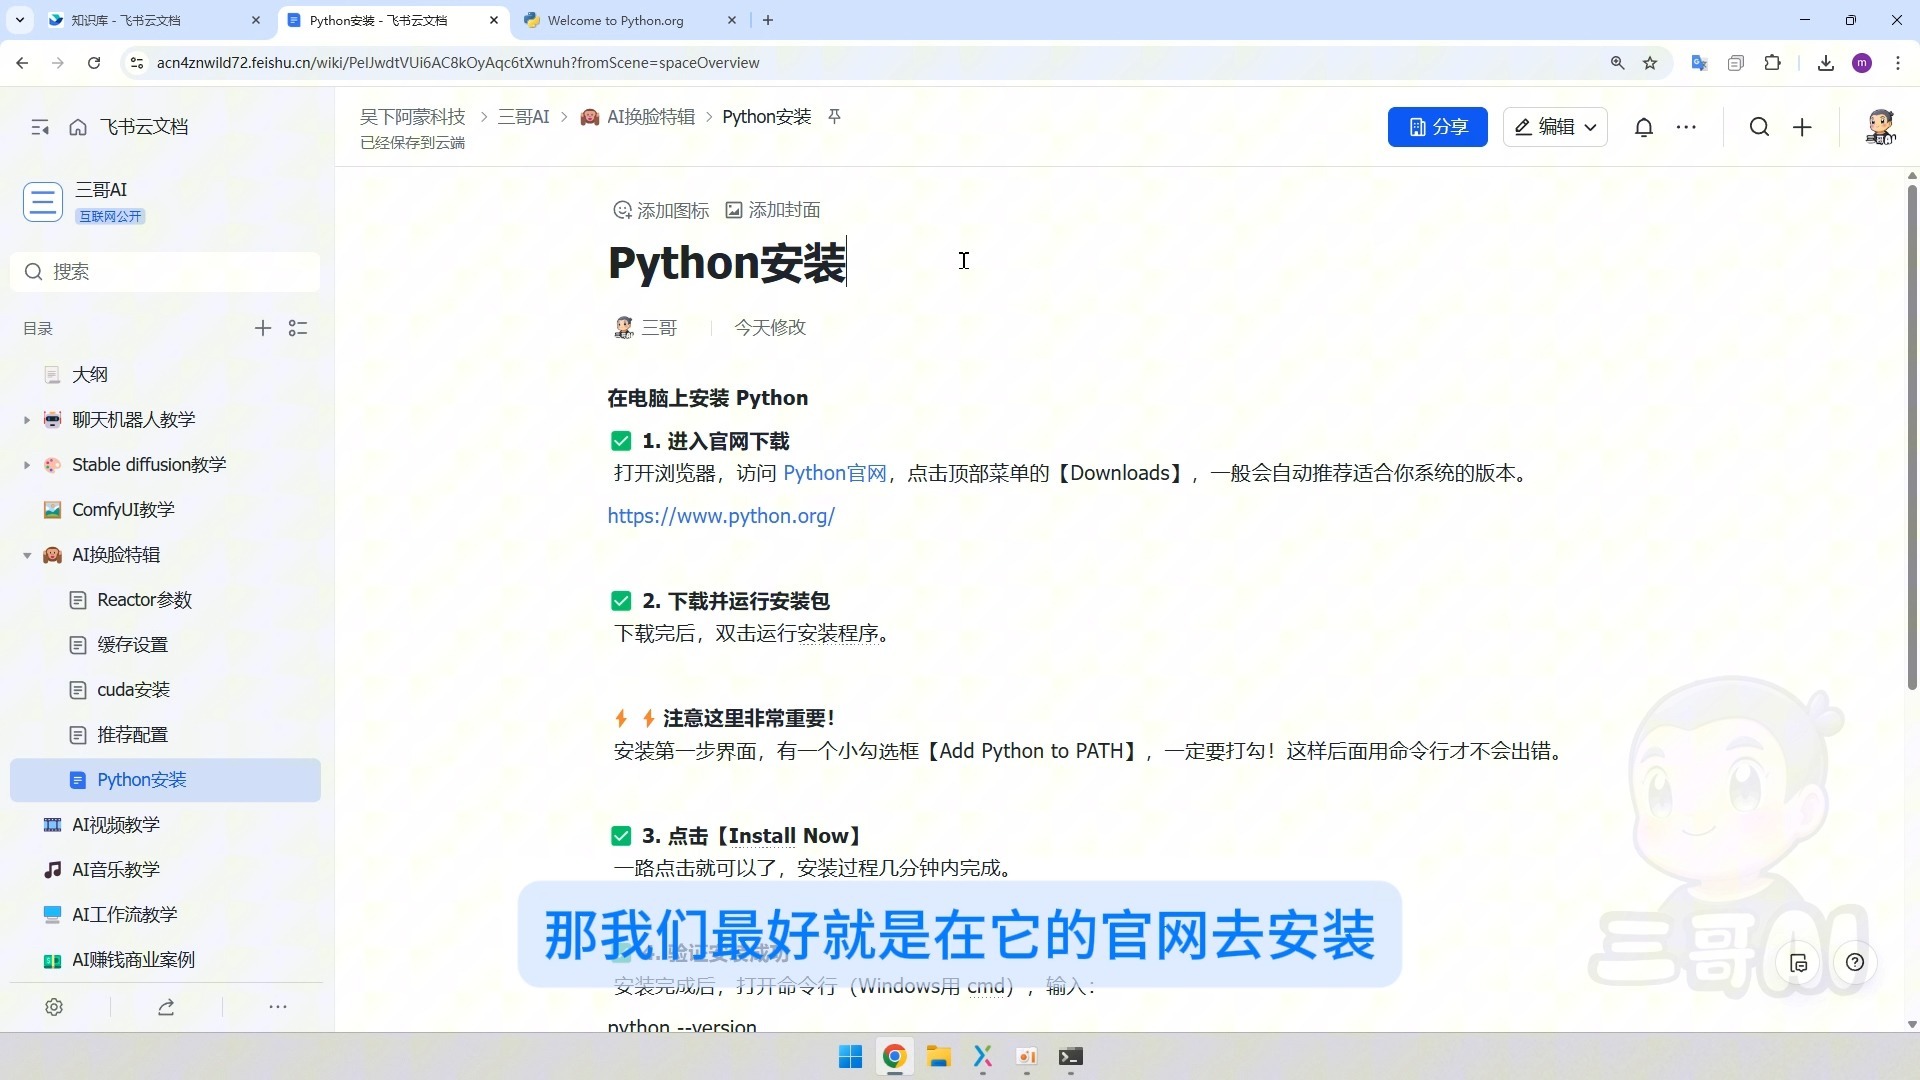
Task: Open the Google Translate icon in the address bar
Action: (x=1699, y=63)
